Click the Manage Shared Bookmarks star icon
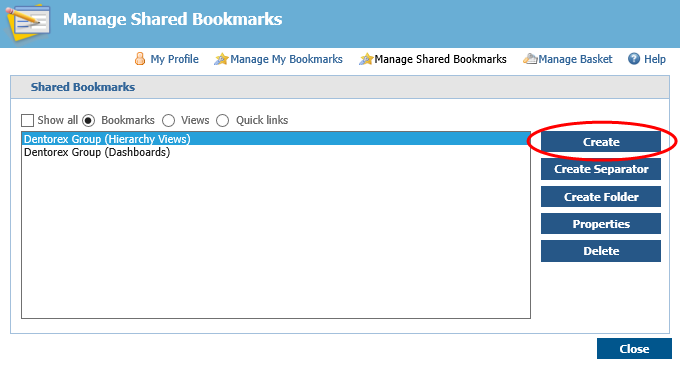 tap(366, 59)
